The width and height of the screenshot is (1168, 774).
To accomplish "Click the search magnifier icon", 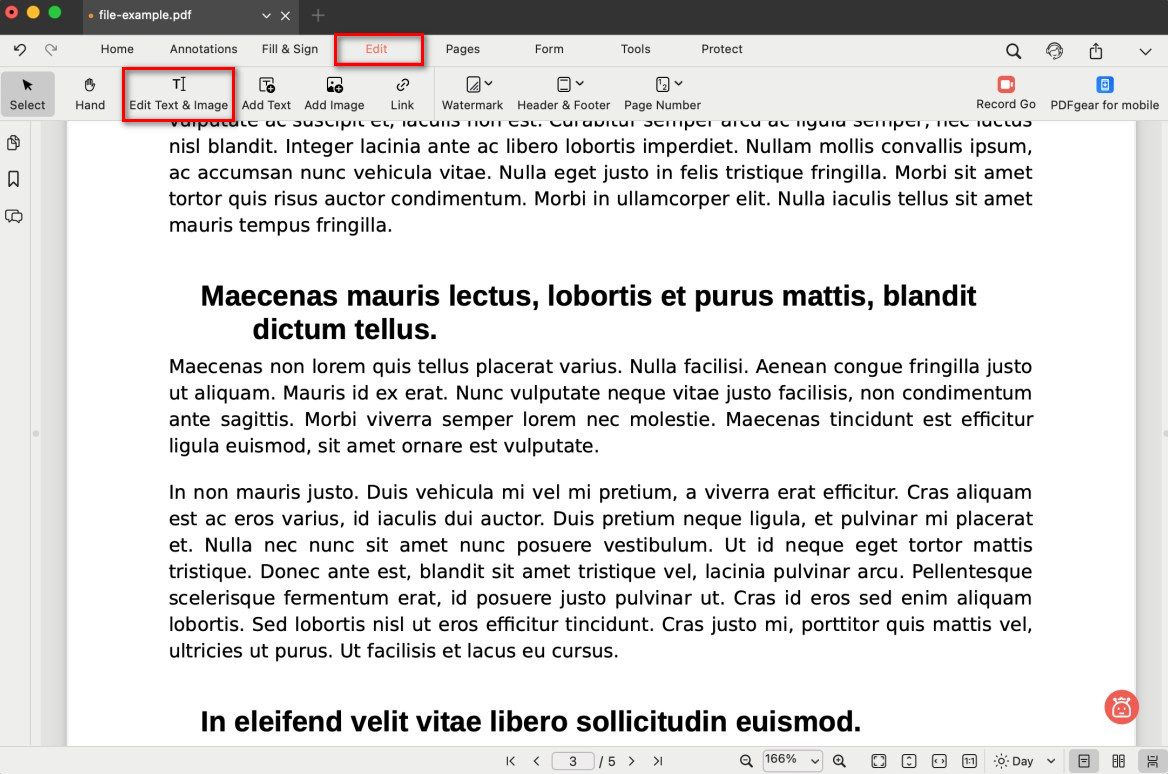I will click(1013, 51).
